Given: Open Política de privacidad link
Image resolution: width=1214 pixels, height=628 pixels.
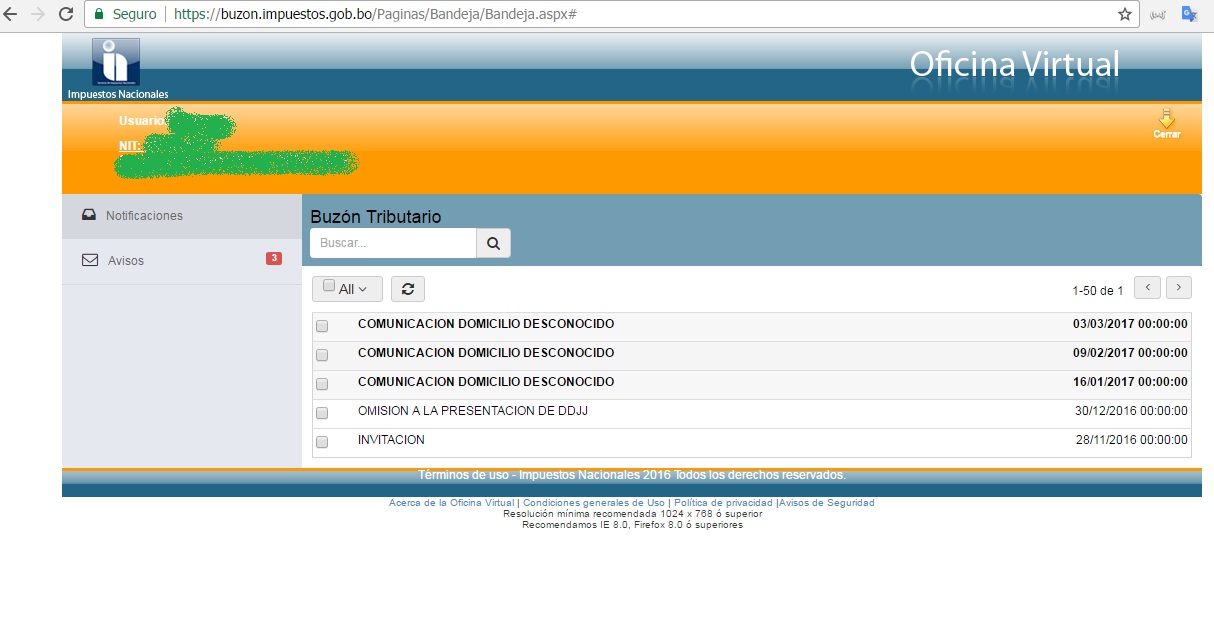Looking at the screenshot, I should (x=723, y=503).
